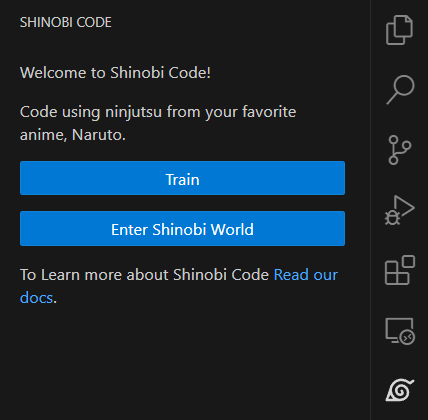Browse extensions via the squares icon
This screenshot has width=428, height=420.
point(400,270)
